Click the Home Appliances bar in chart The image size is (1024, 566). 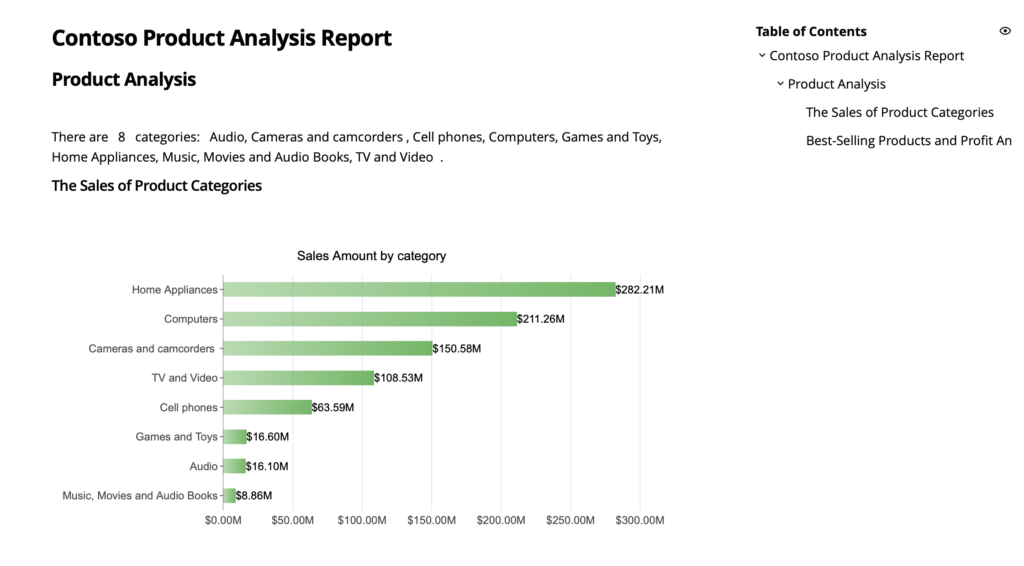tap(418, 290)
